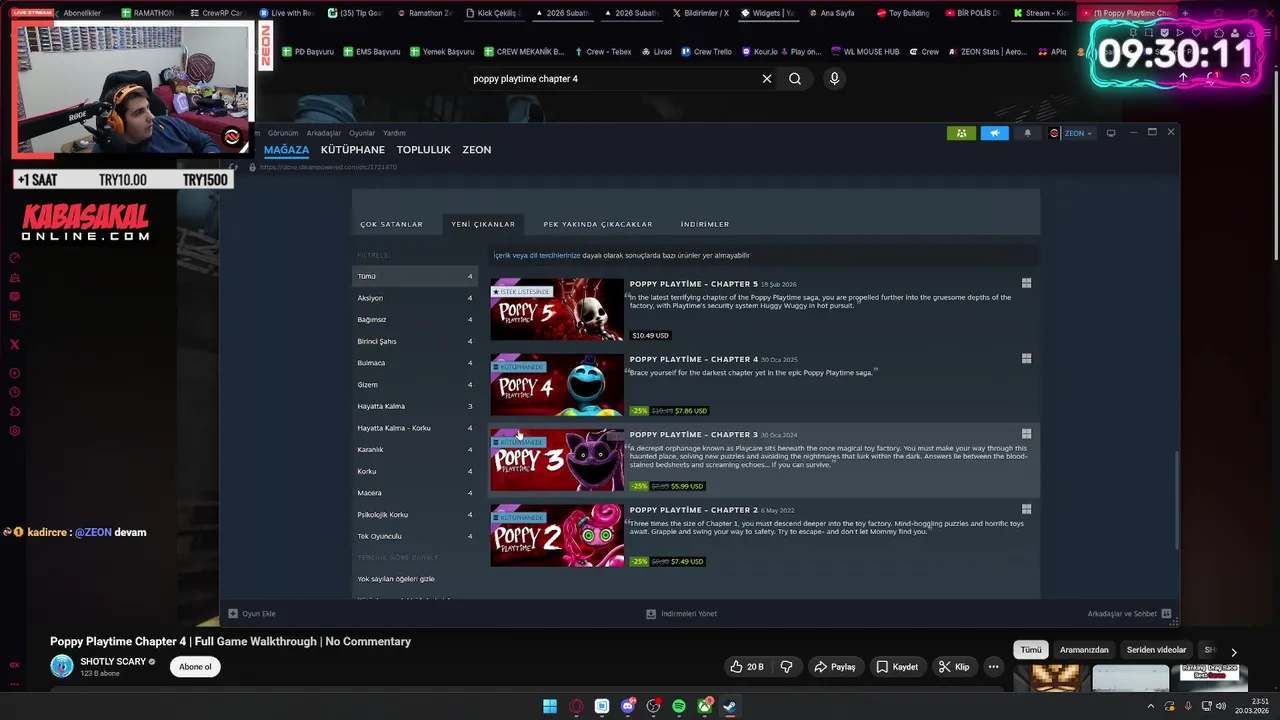Viewport: 1280px width, 720px height.
Task: Open Steam Yardım menu
Action: point(395,133)
